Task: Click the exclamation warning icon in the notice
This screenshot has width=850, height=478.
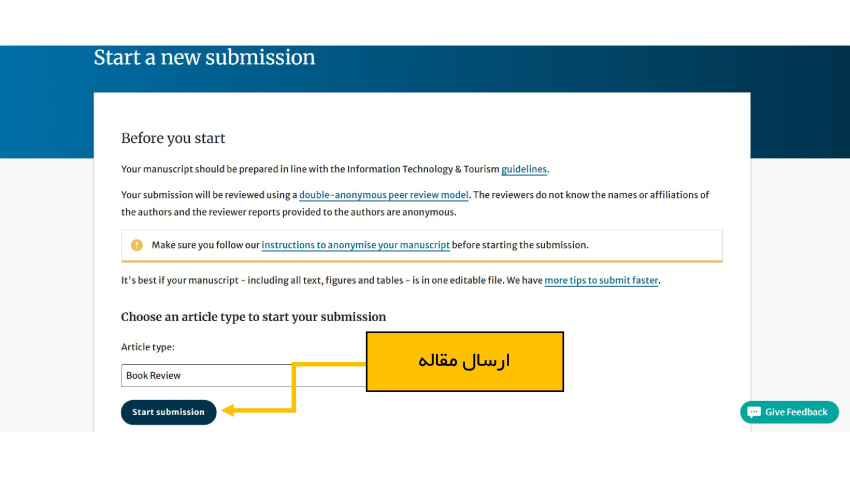Action: click(x=137, y=245)
